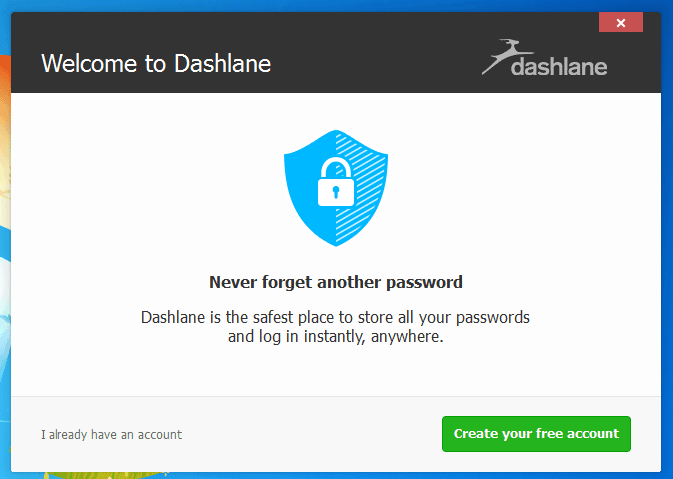Click the padlock's curved shackle
This screenshot has width=673, height=479.
point(336,168)
